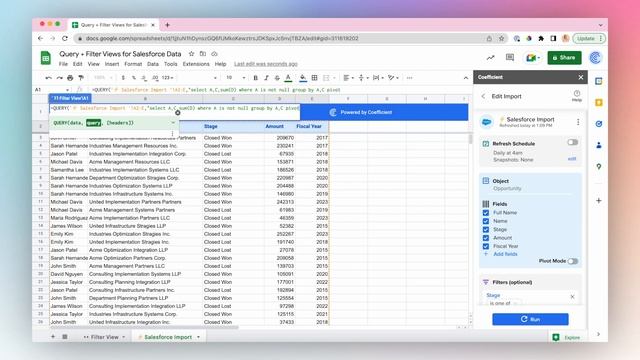Screen dimensions: 640x360
Task: Select the paint format tool
Action: tap(81, 78)
